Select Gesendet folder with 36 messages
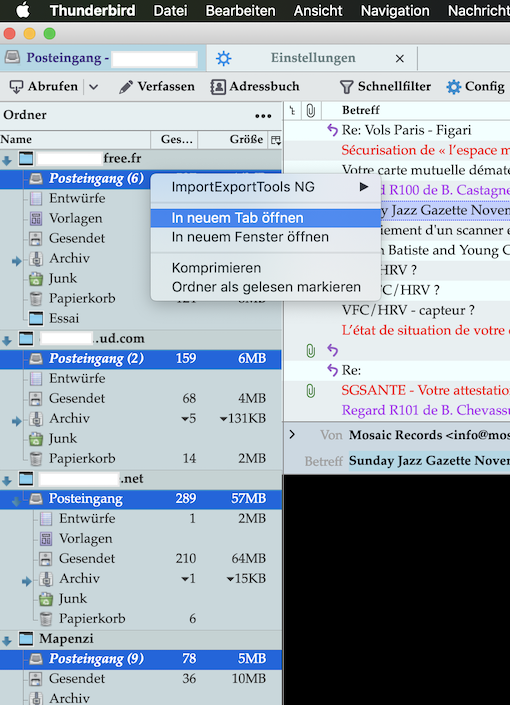This screenshot has height=705, width=510. (141, 679)
